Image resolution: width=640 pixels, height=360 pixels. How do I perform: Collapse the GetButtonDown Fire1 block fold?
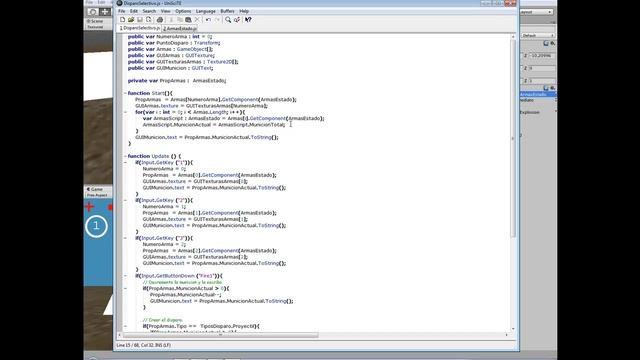point(125,276)
